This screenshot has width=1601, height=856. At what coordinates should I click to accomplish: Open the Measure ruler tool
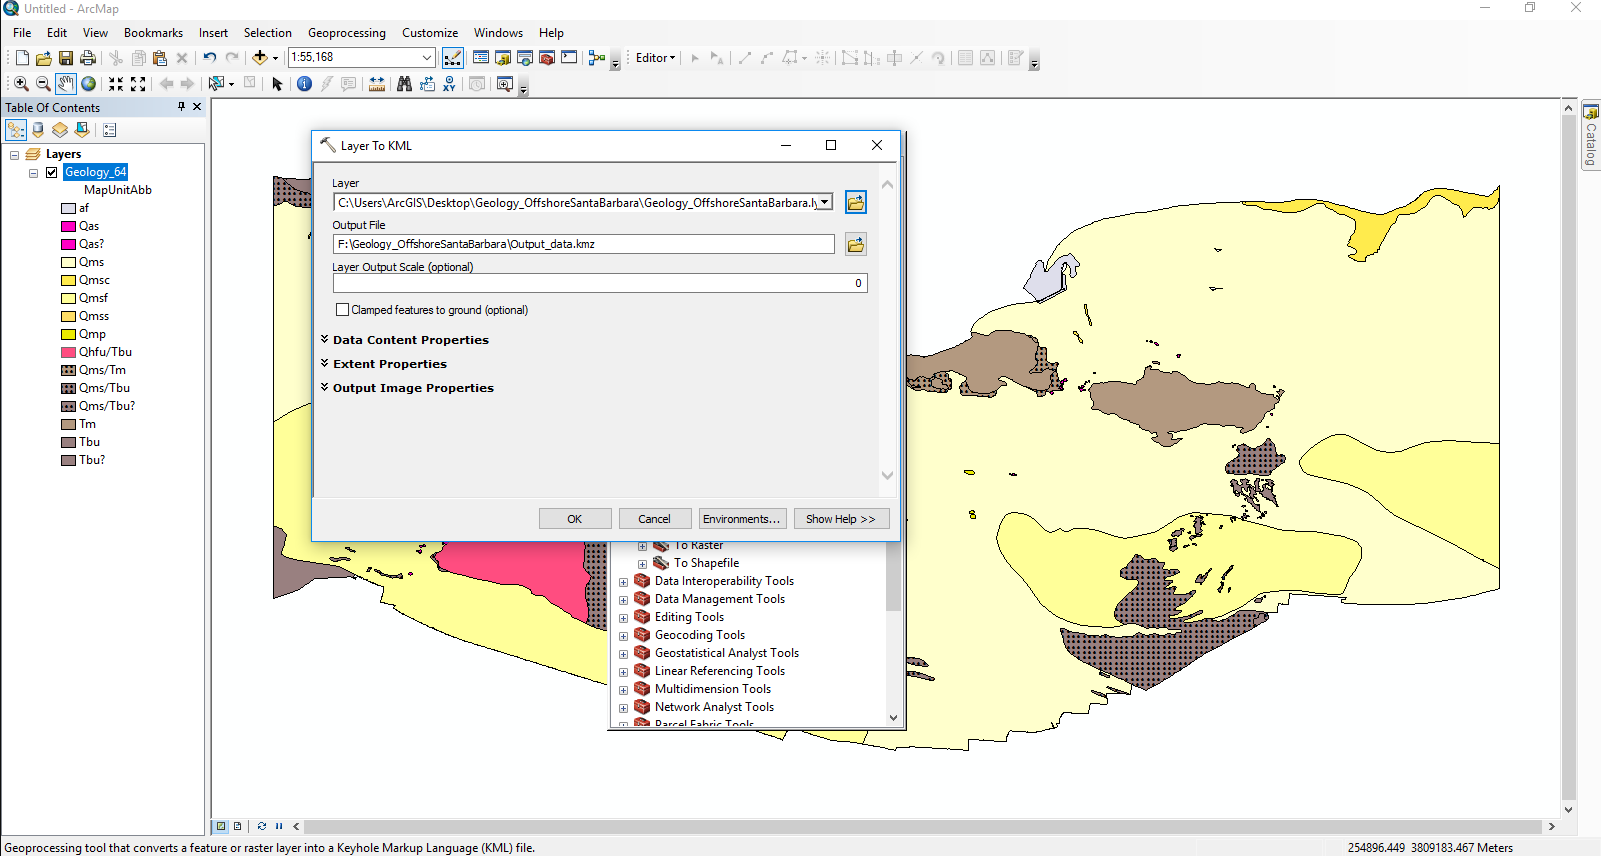[377, 84]
